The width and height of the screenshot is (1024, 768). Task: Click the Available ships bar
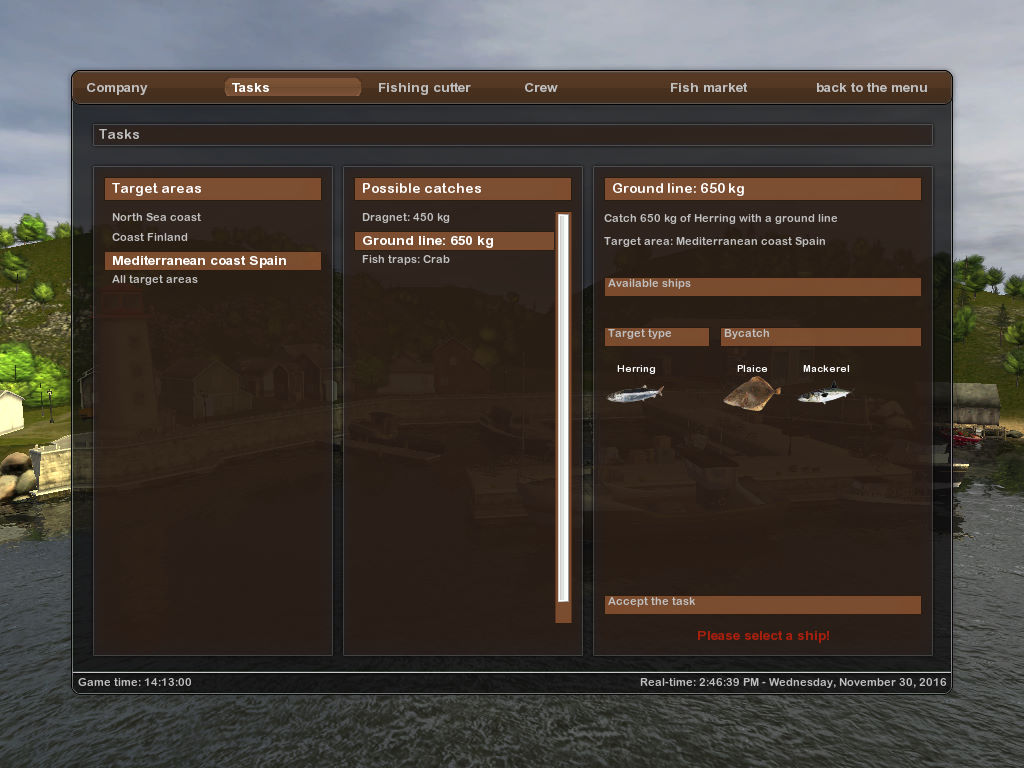763,287
